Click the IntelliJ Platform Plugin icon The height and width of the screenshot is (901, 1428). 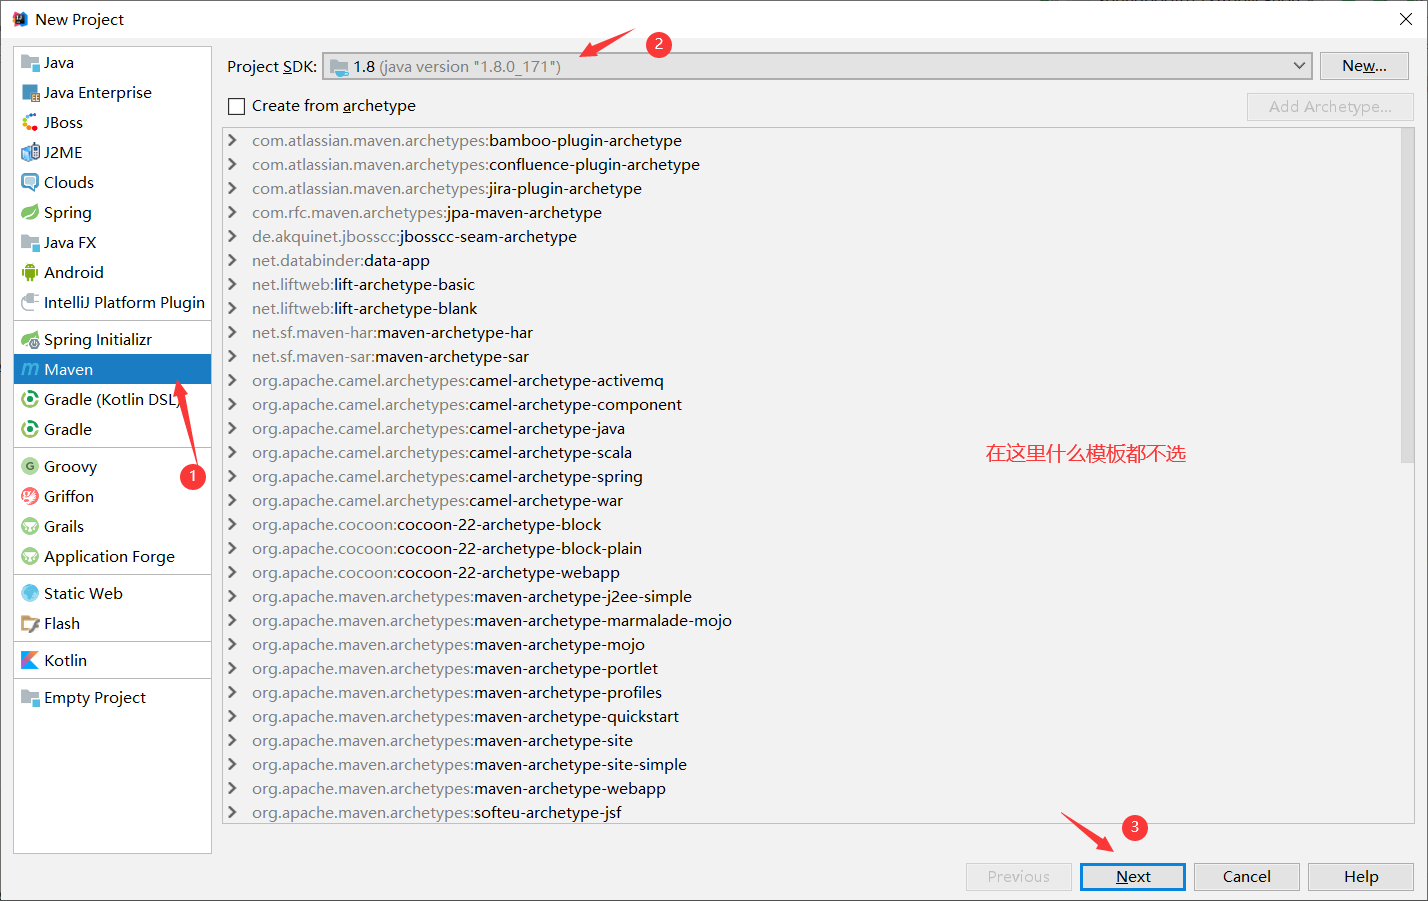pos(30,303)
